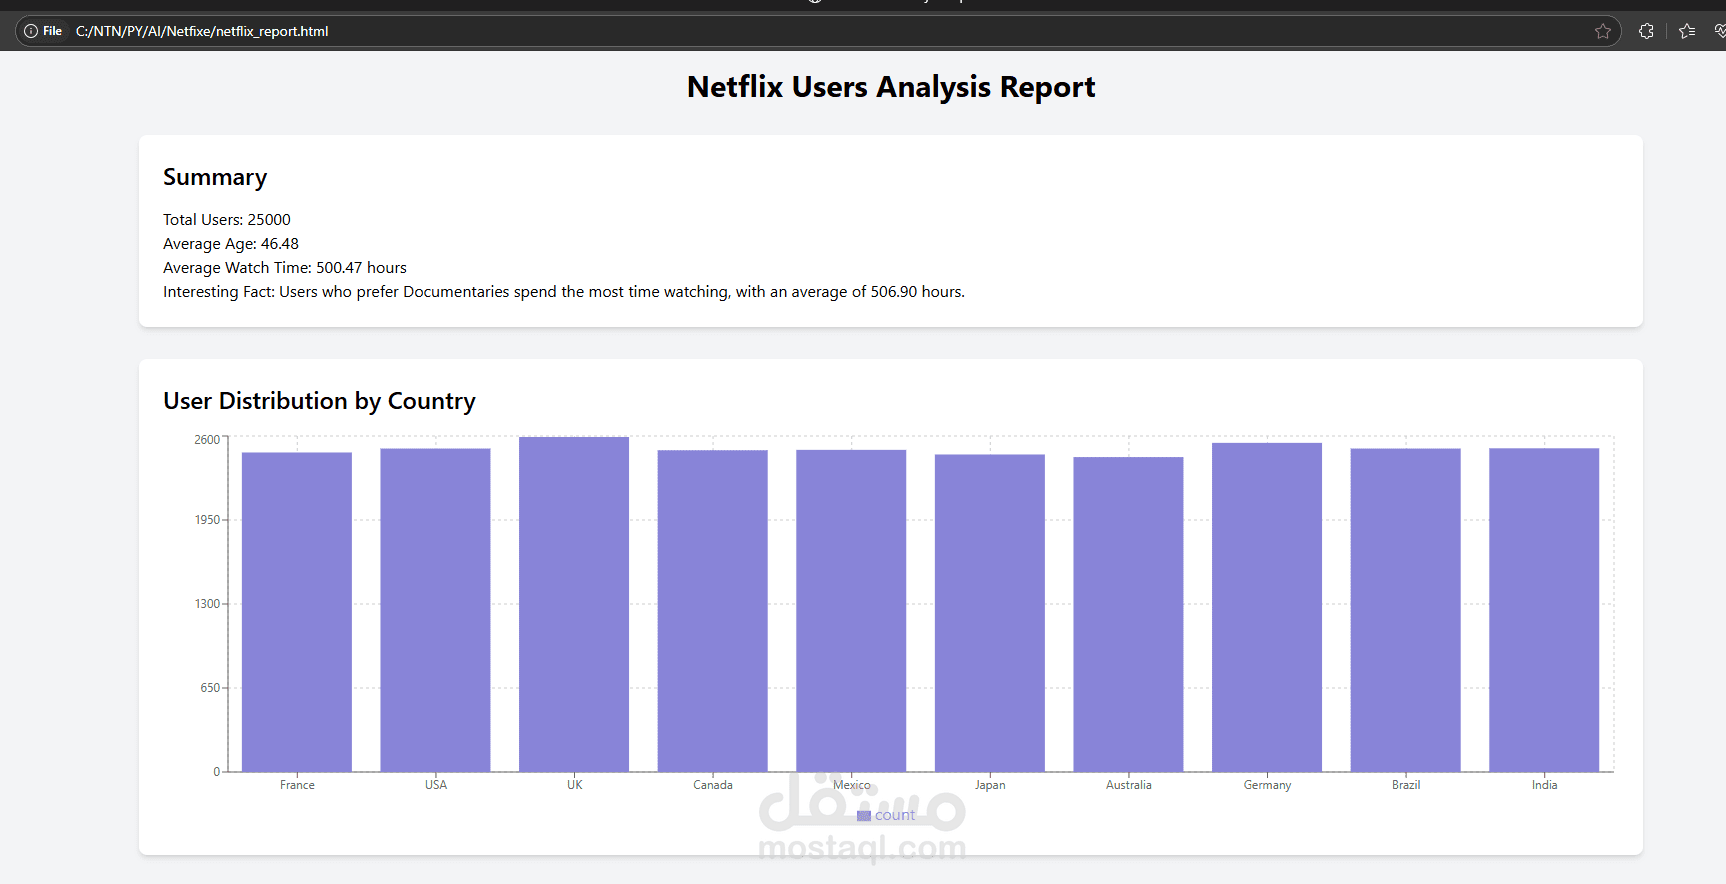Select the Mexico bar in the chart
This screenshot has width=1726, height=884.
(x=851, y=611)
